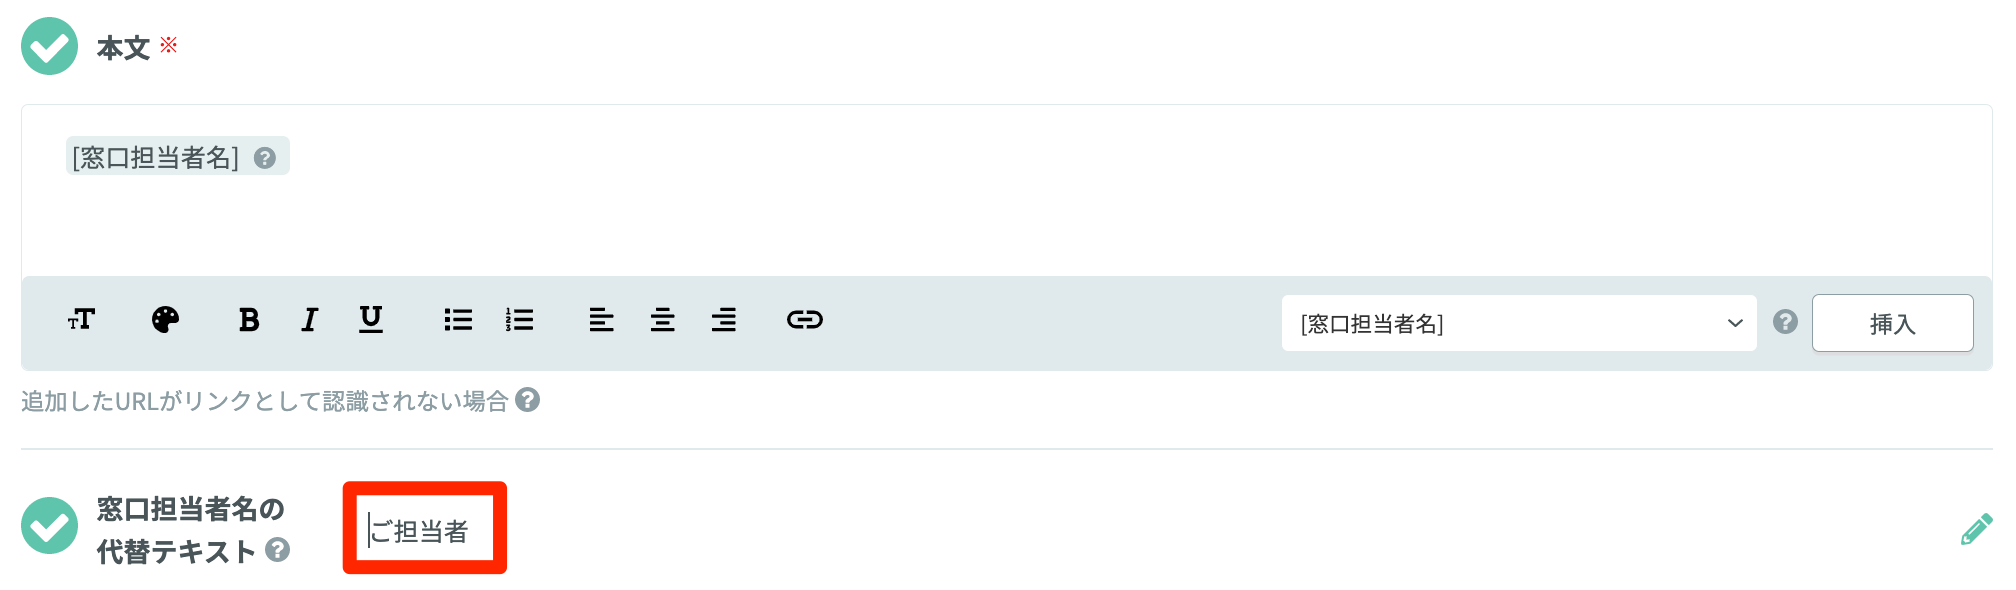The height and width of the screenshot is (590, 2016).
Task: Insert a bulleted list
Action: click(458, 320)
